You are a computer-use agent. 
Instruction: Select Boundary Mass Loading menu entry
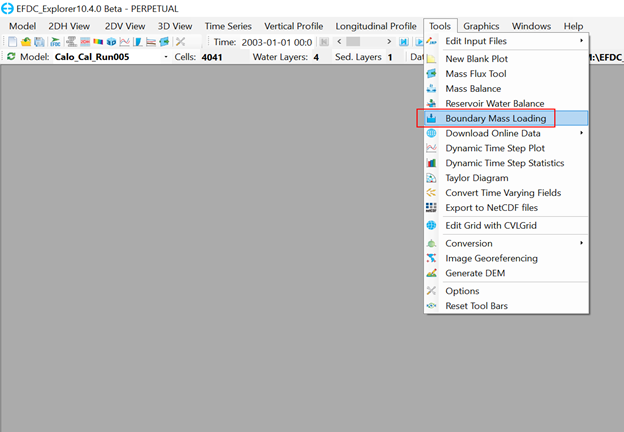click(x=496, y=118)
